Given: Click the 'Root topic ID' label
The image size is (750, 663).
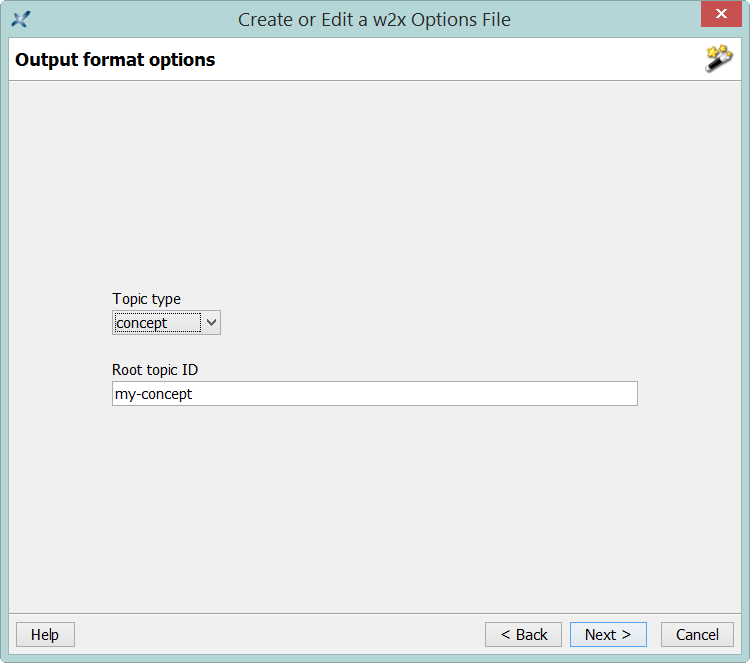Looking at the screenshot, I should click(x=155, y=370).
